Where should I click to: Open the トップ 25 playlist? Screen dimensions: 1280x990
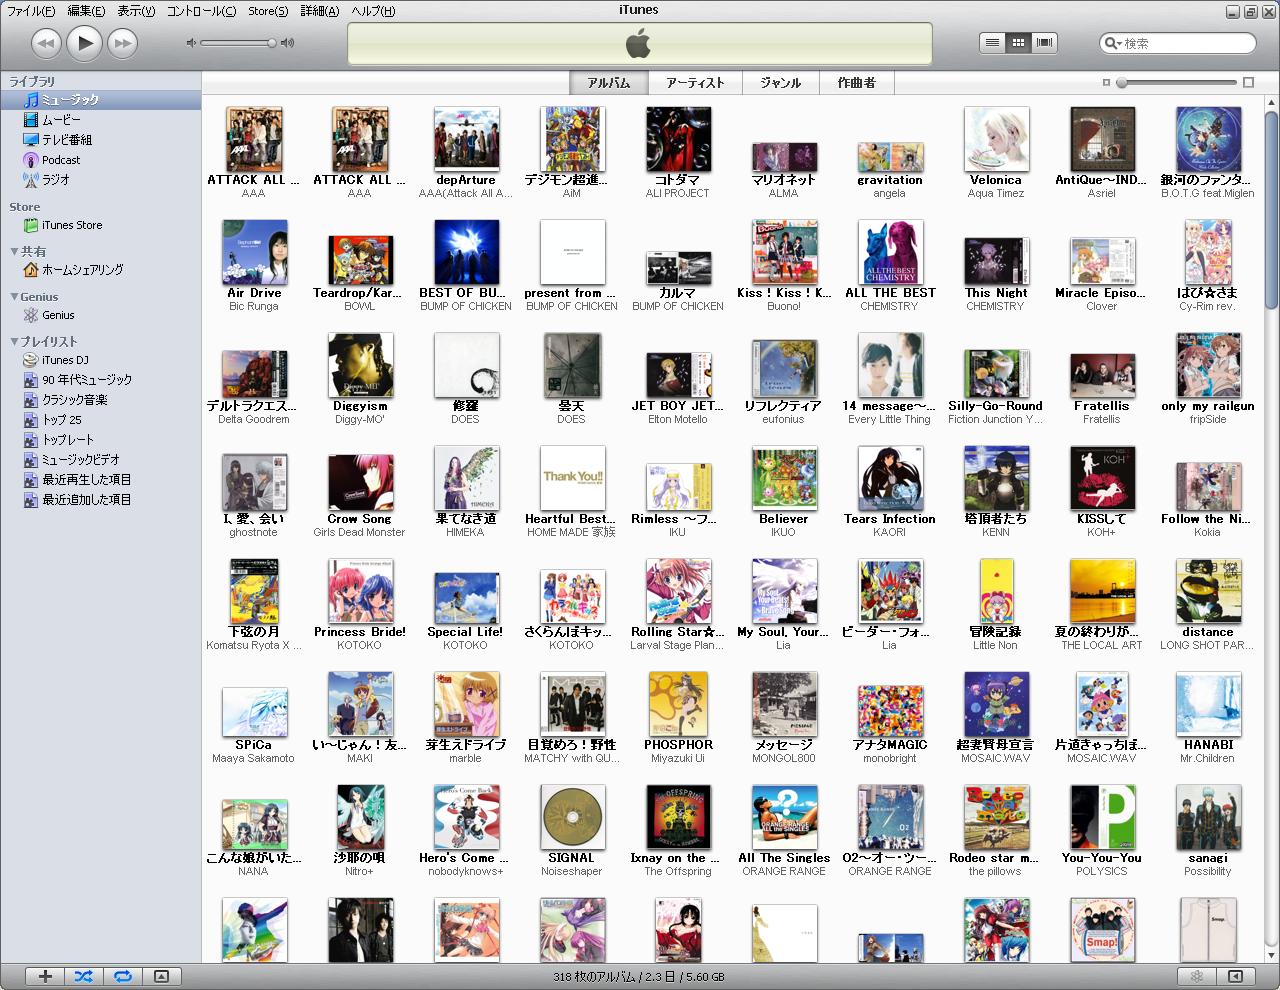tap(100, 420)
